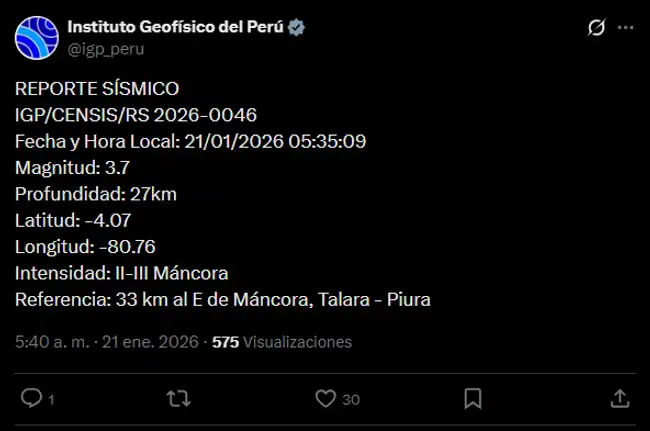Repost this seismic report
This screenshot has height=431, width=650.
click(178, 398)
